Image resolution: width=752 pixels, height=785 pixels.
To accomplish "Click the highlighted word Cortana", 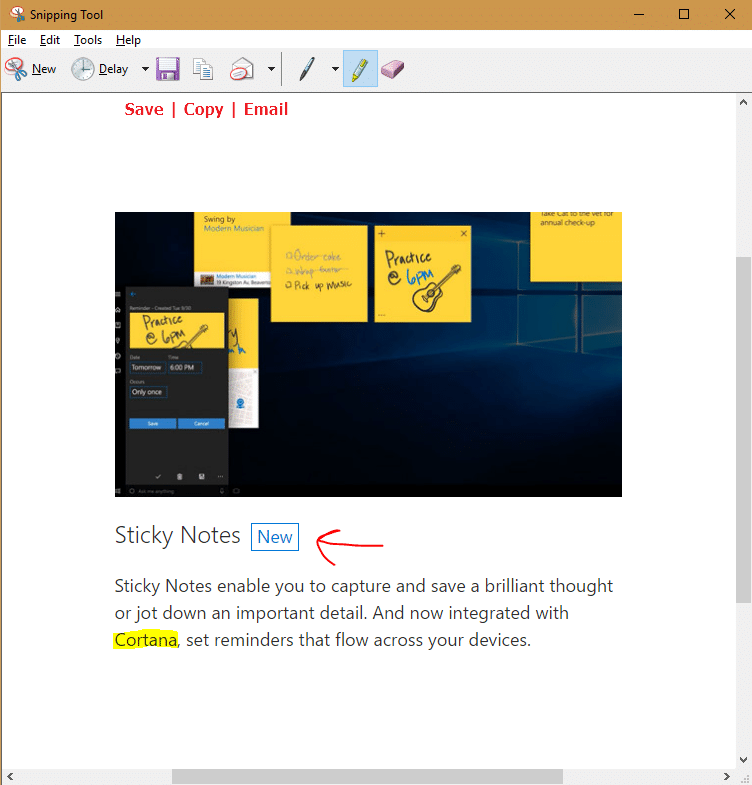I will point(146,639).
